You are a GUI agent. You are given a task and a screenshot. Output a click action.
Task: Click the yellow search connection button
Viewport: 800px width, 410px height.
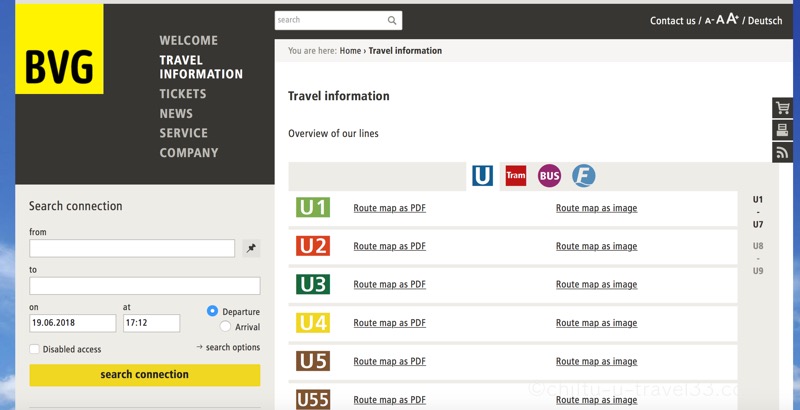(145, 375)
